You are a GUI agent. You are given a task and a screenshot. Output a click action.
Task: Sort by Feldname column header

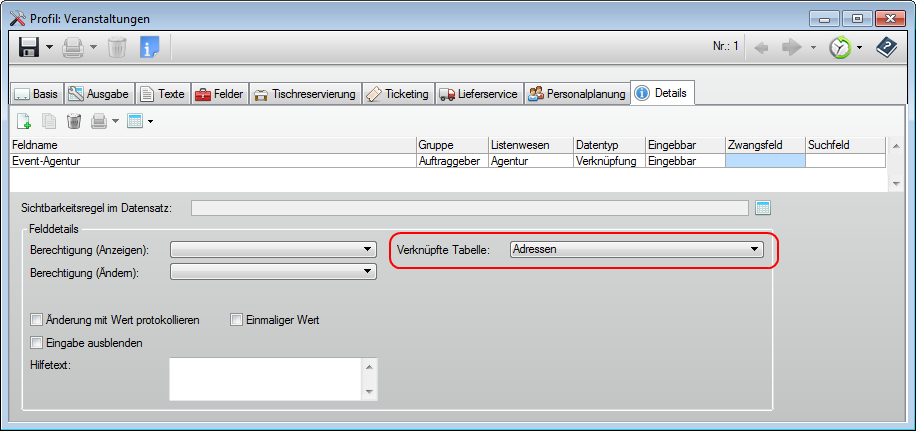(210, 145)
